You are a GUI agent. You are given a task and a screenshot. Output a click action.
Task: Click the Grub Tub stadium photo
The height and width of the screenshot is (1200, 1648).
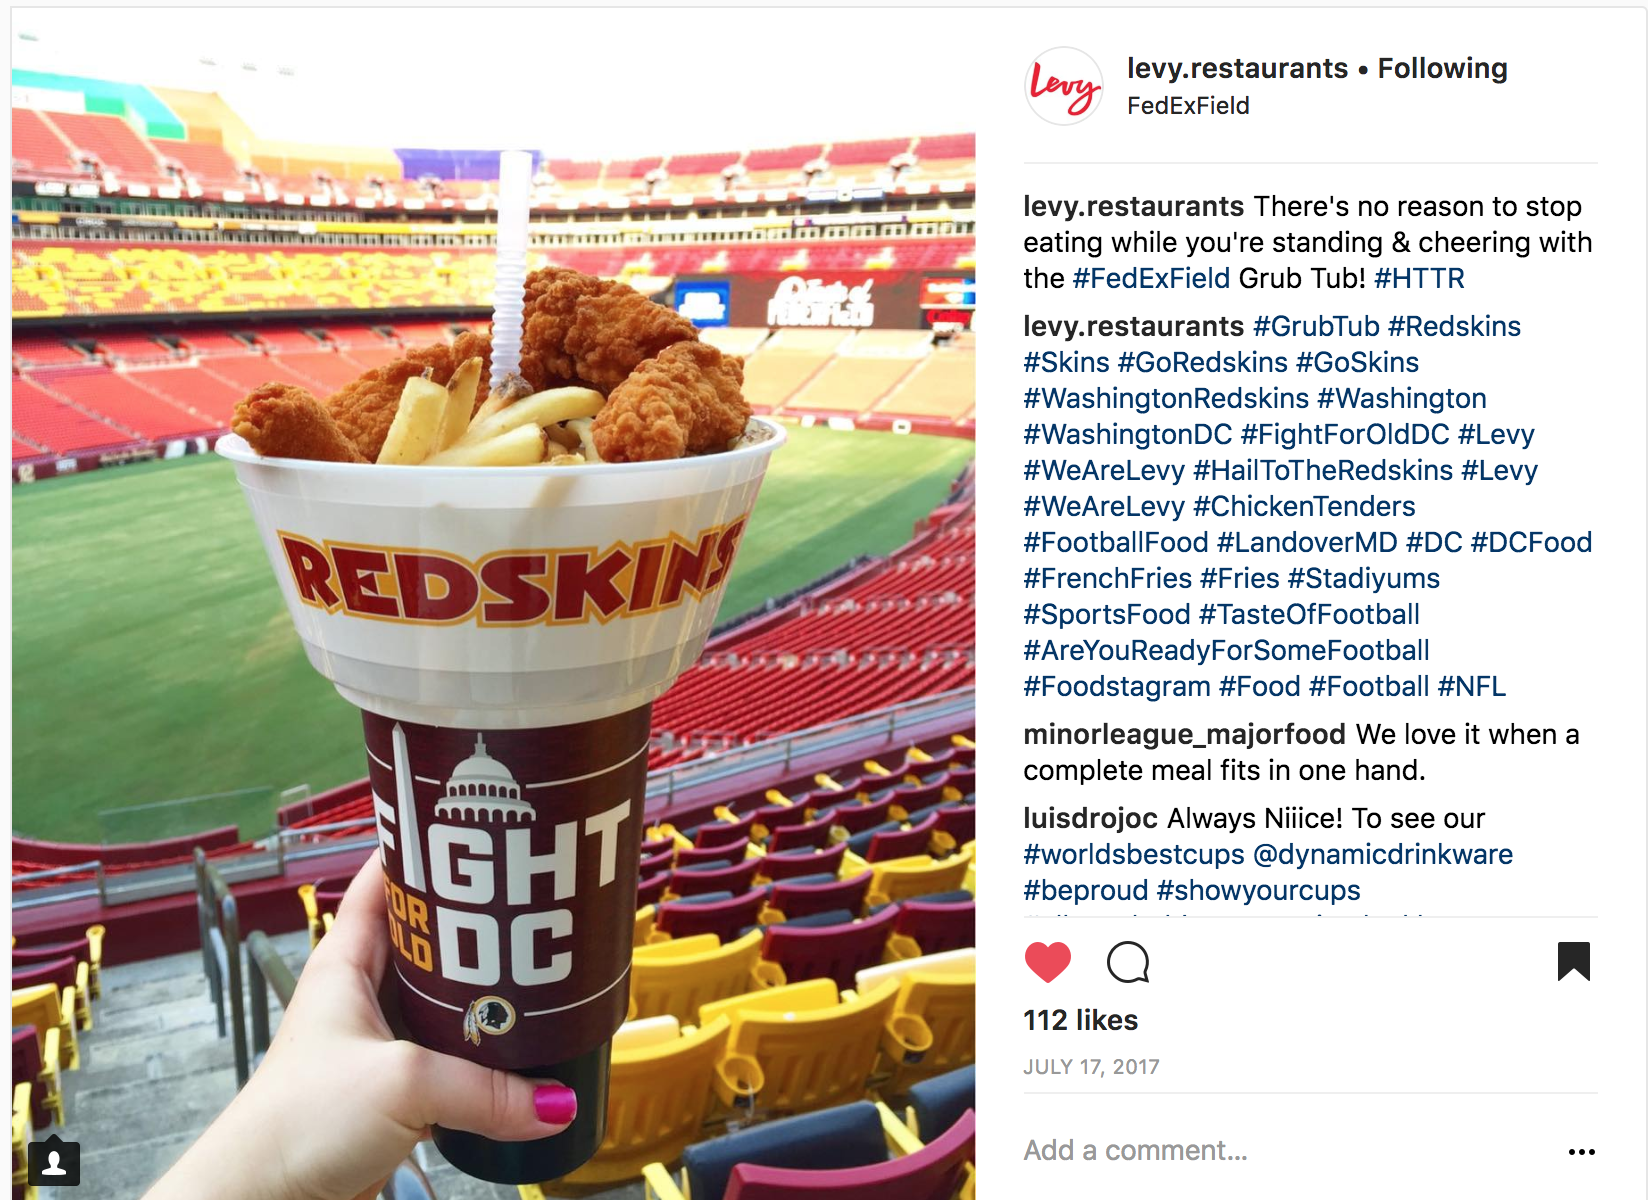click(494, 604)
